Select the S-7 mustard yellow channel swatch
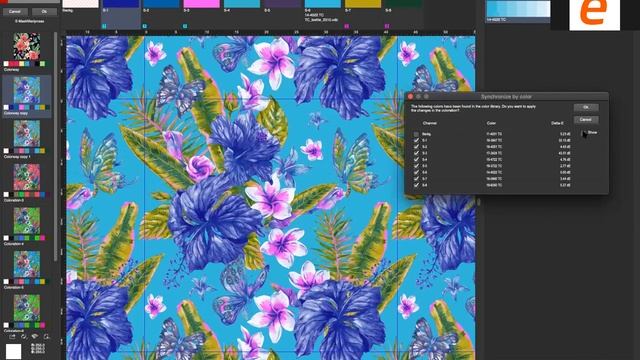Image resolution: width=640 pixels, height=360 pixels. pos(363,4)
